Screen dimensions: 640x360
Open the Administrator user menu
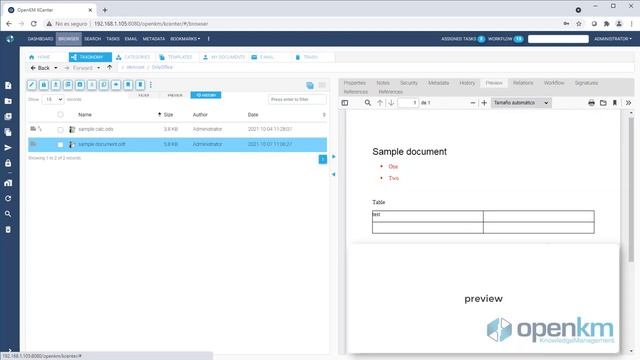(x=613, y=39)
